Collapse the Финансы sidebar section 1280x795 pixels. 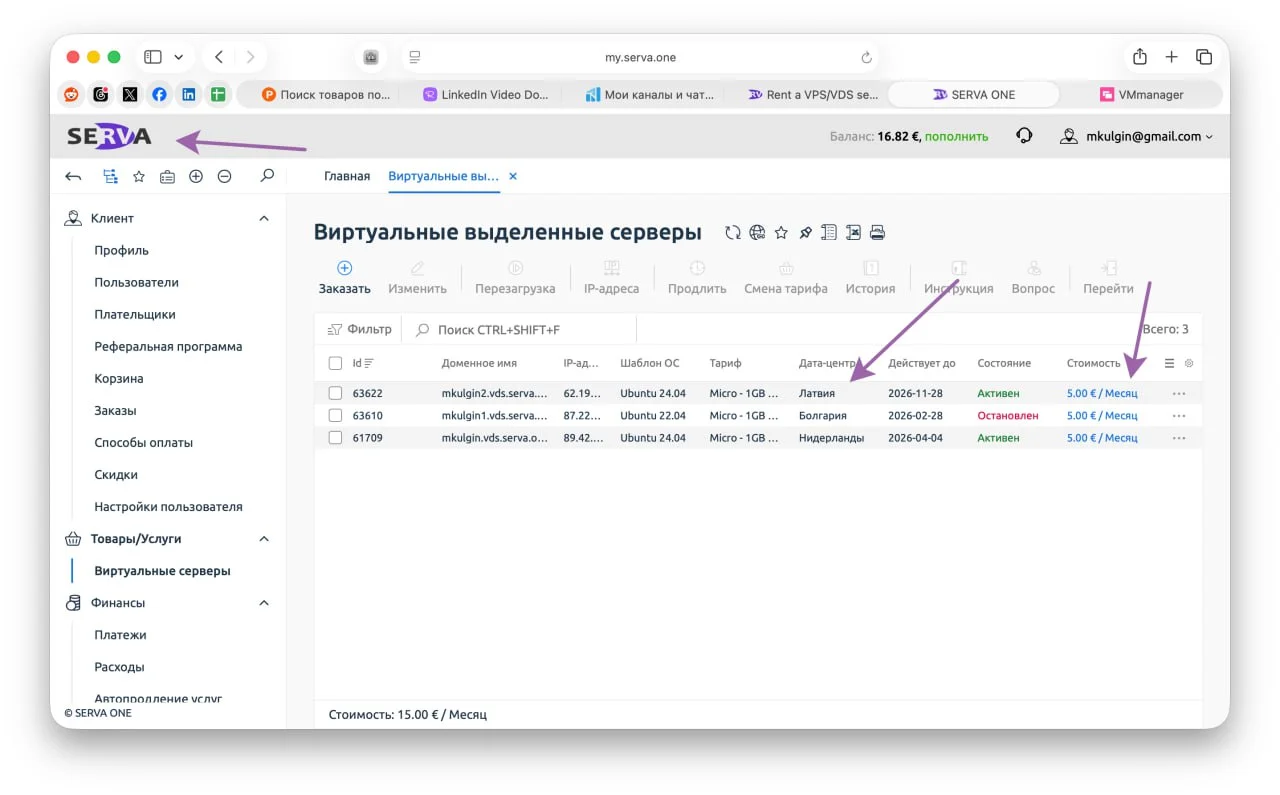pyautogui.click(x=264, y=603)
